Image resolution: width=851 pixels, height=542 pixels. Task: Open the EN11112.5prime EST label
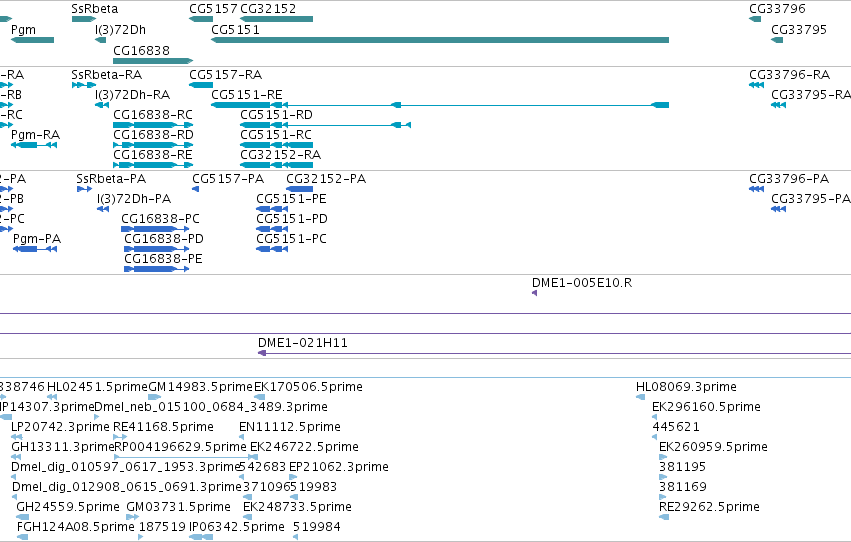(290, 428)
